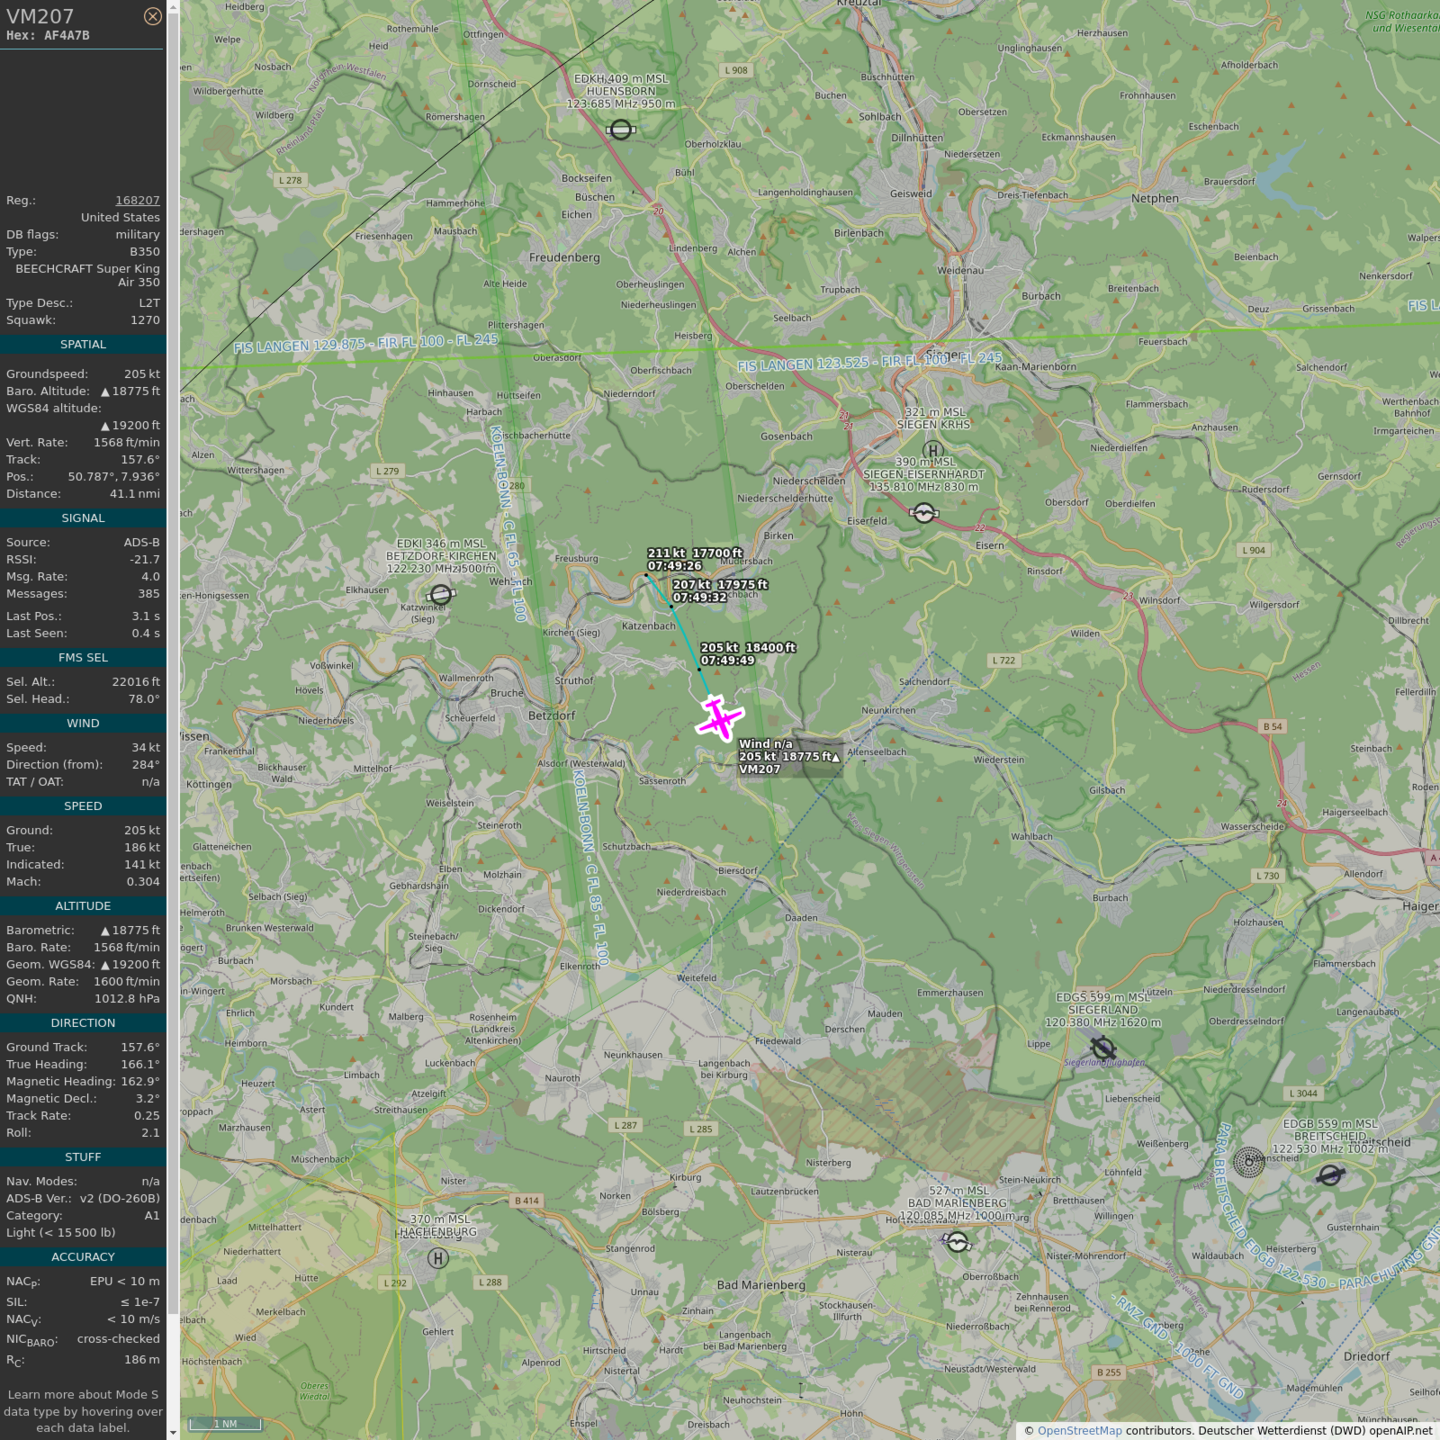Click the Breitscheid EDGB airfield icon
This screenshot has width=1440, height=1440.
[1329, 1175]
